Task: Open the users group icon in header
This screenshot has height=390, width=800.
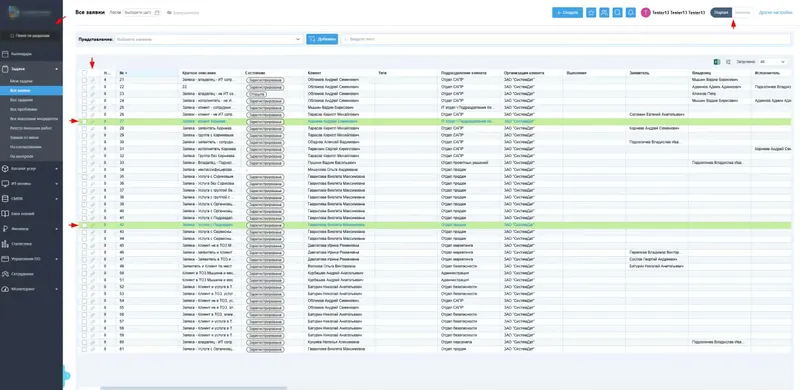Action: (604, 13)
